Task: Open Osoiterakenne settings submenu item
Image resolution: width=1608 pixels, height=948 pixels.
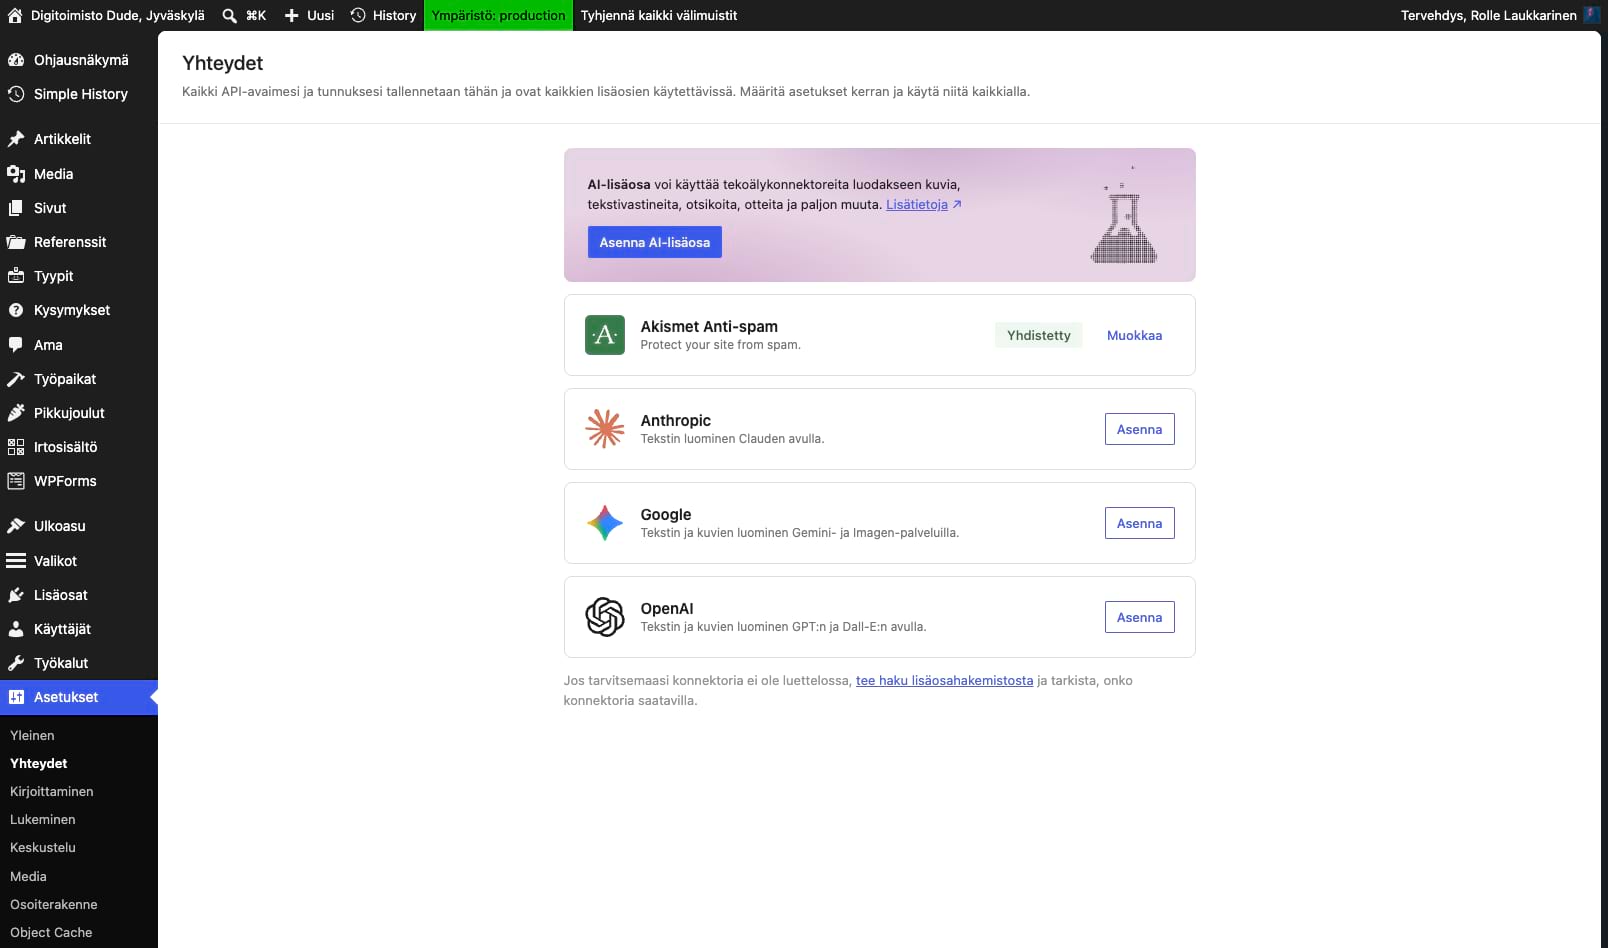Action: click(54, 904)
